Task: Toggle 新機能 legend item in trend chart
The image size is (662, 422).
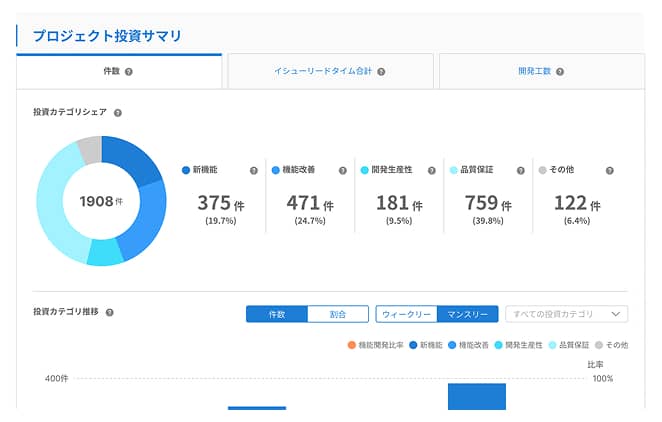Action: pos(426,345)
